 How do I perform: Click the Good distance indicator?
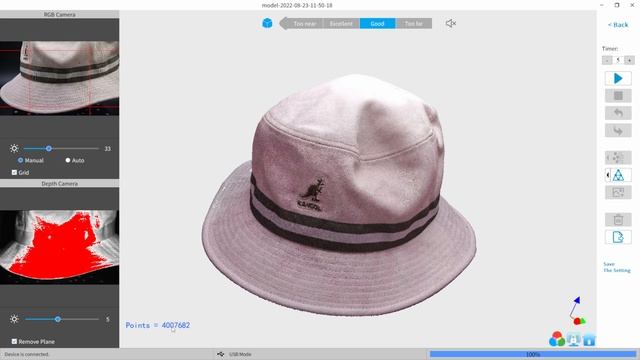coord(377,23)
